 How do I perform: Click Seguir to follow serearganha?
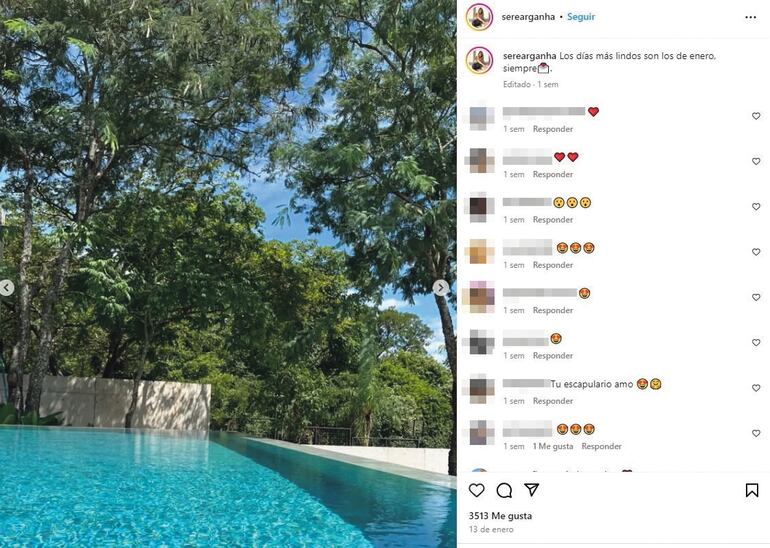point(581,17)
